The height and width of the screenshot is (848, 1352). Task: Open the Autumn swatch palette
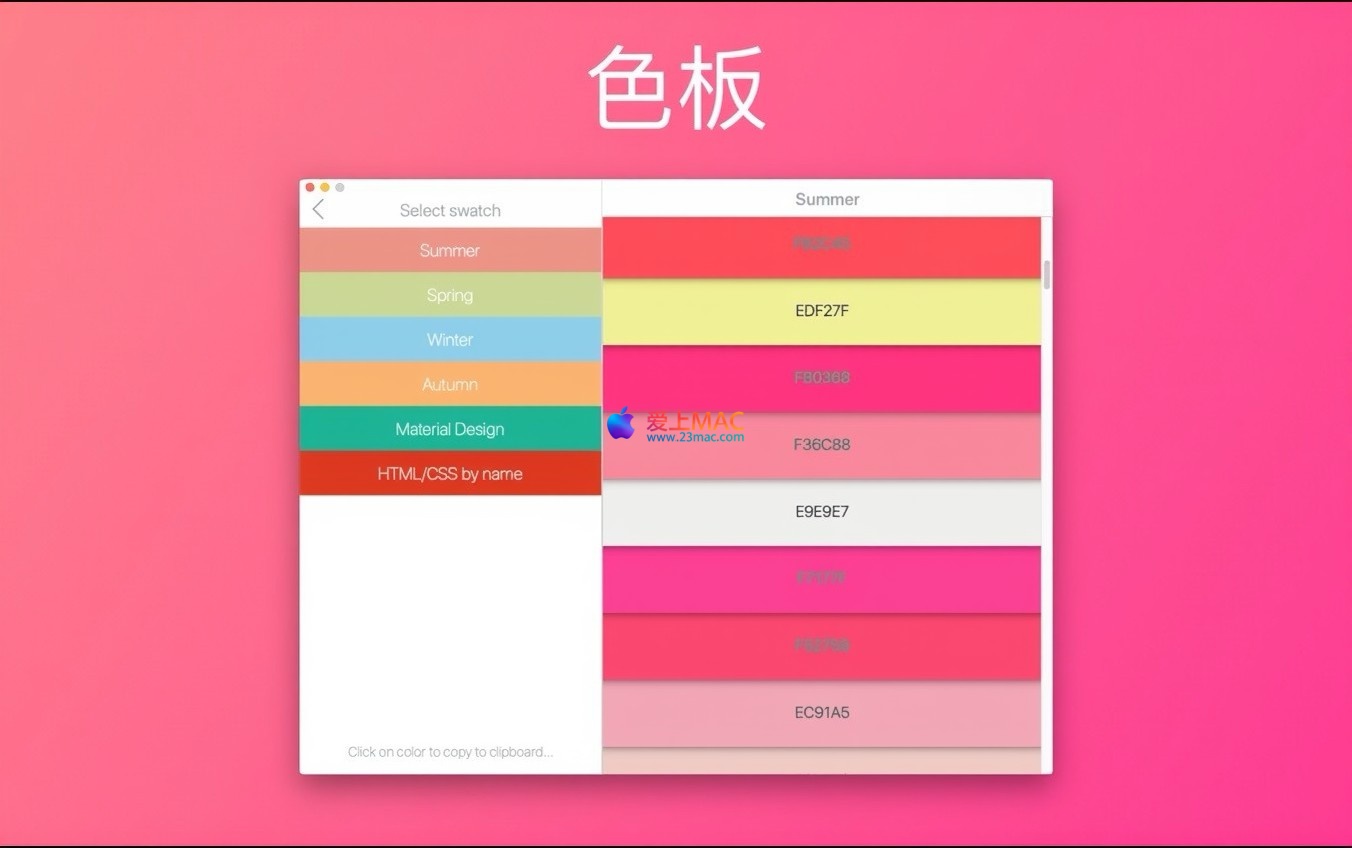[x=450, y=384]
